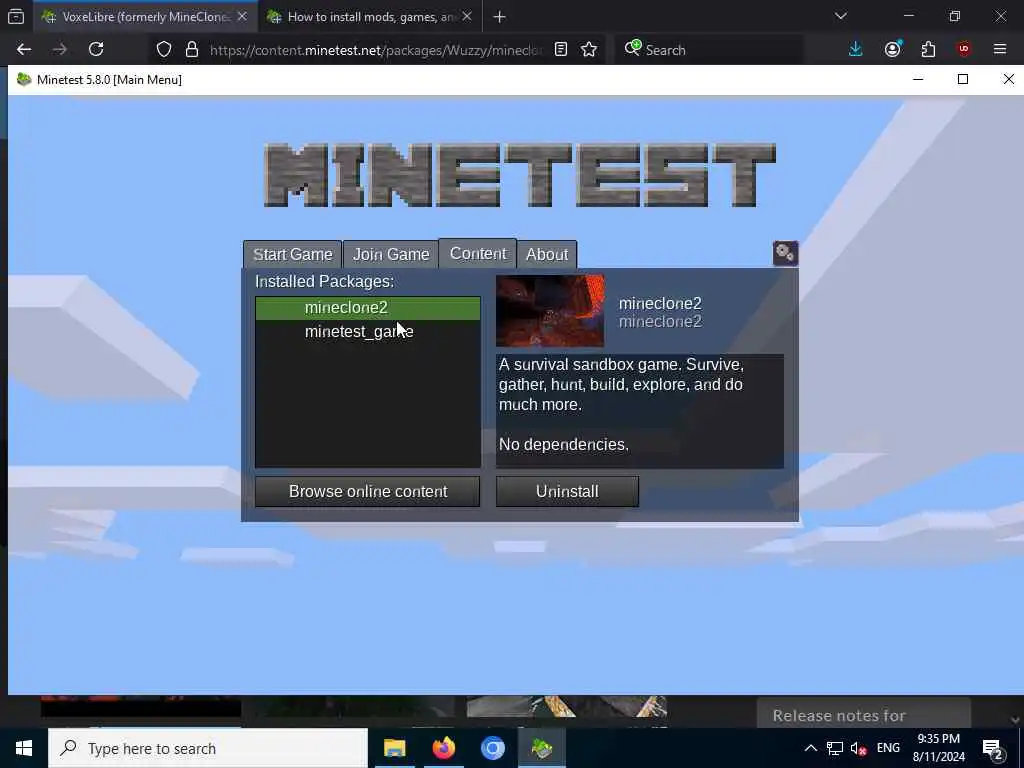
Task: Select mineclone2 in Installed Packages
Action: point(368,308)
